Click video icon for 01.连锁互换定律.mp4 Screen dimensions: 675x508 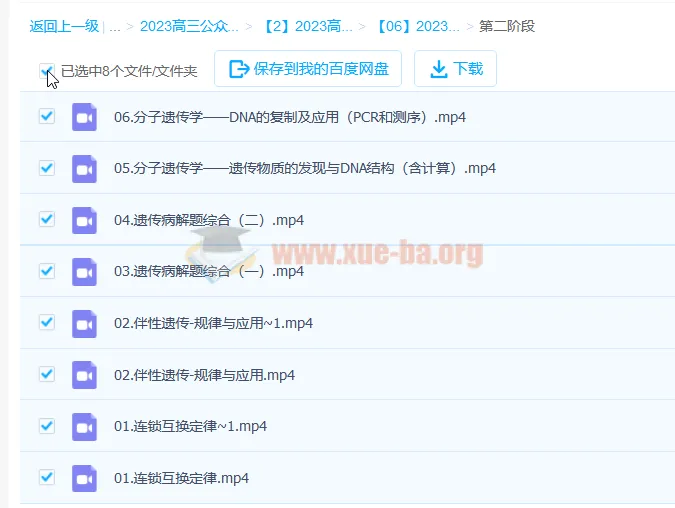(84, 478)
